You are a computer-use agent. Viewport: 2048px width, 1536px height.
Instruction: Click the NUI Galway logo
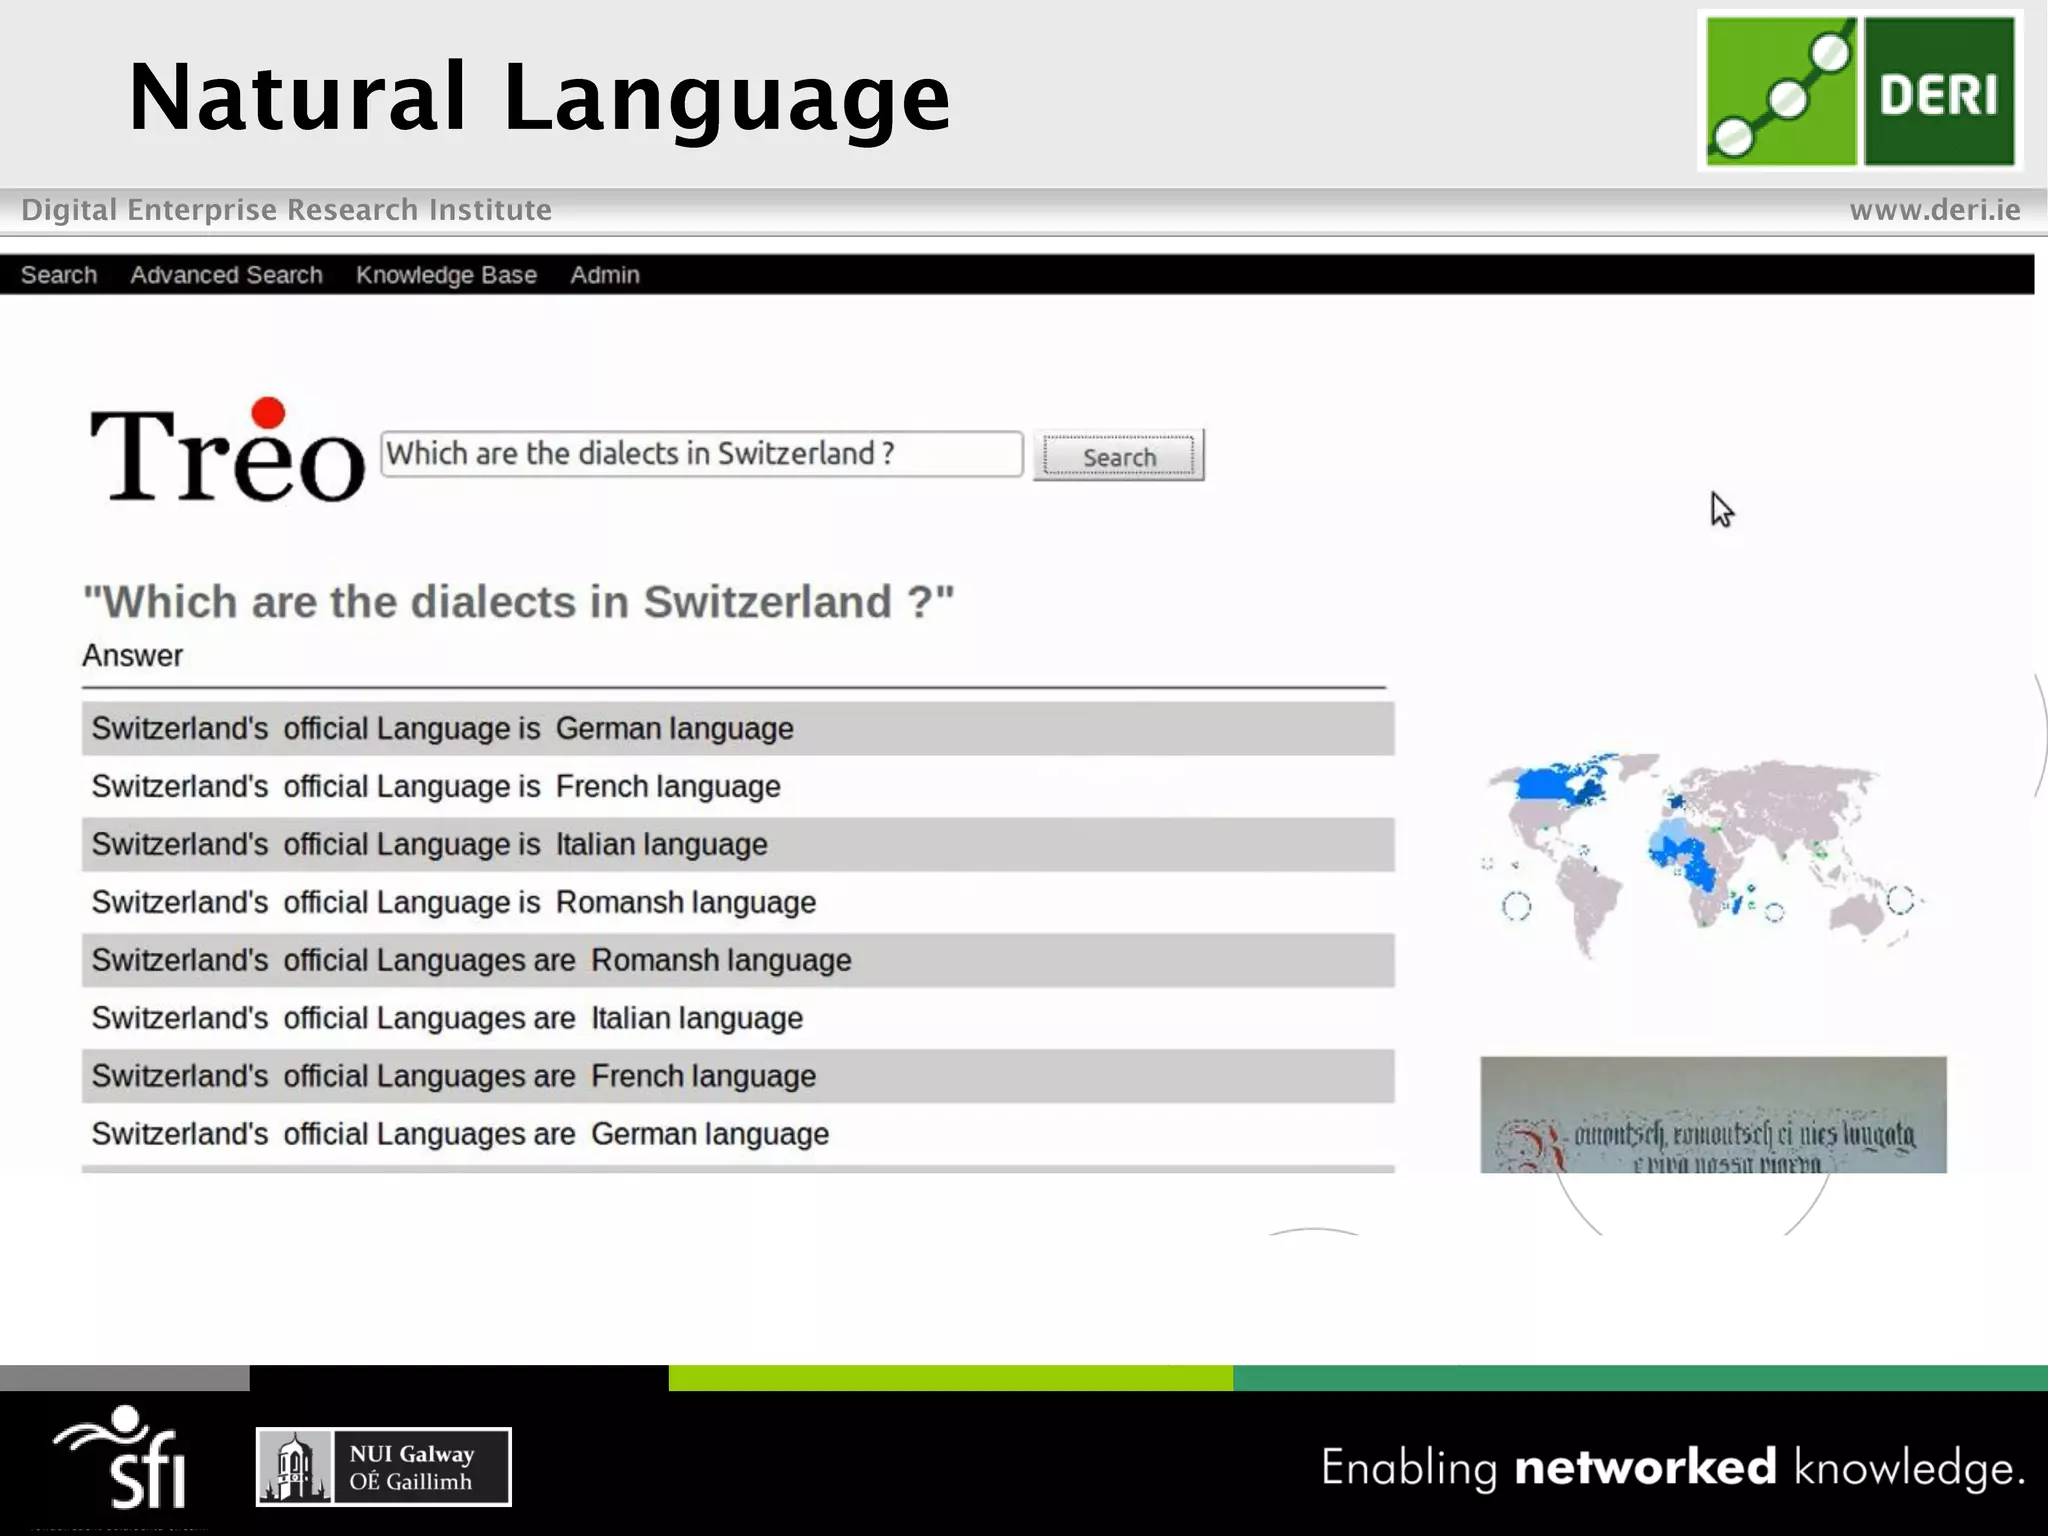tap(383, 1466)
